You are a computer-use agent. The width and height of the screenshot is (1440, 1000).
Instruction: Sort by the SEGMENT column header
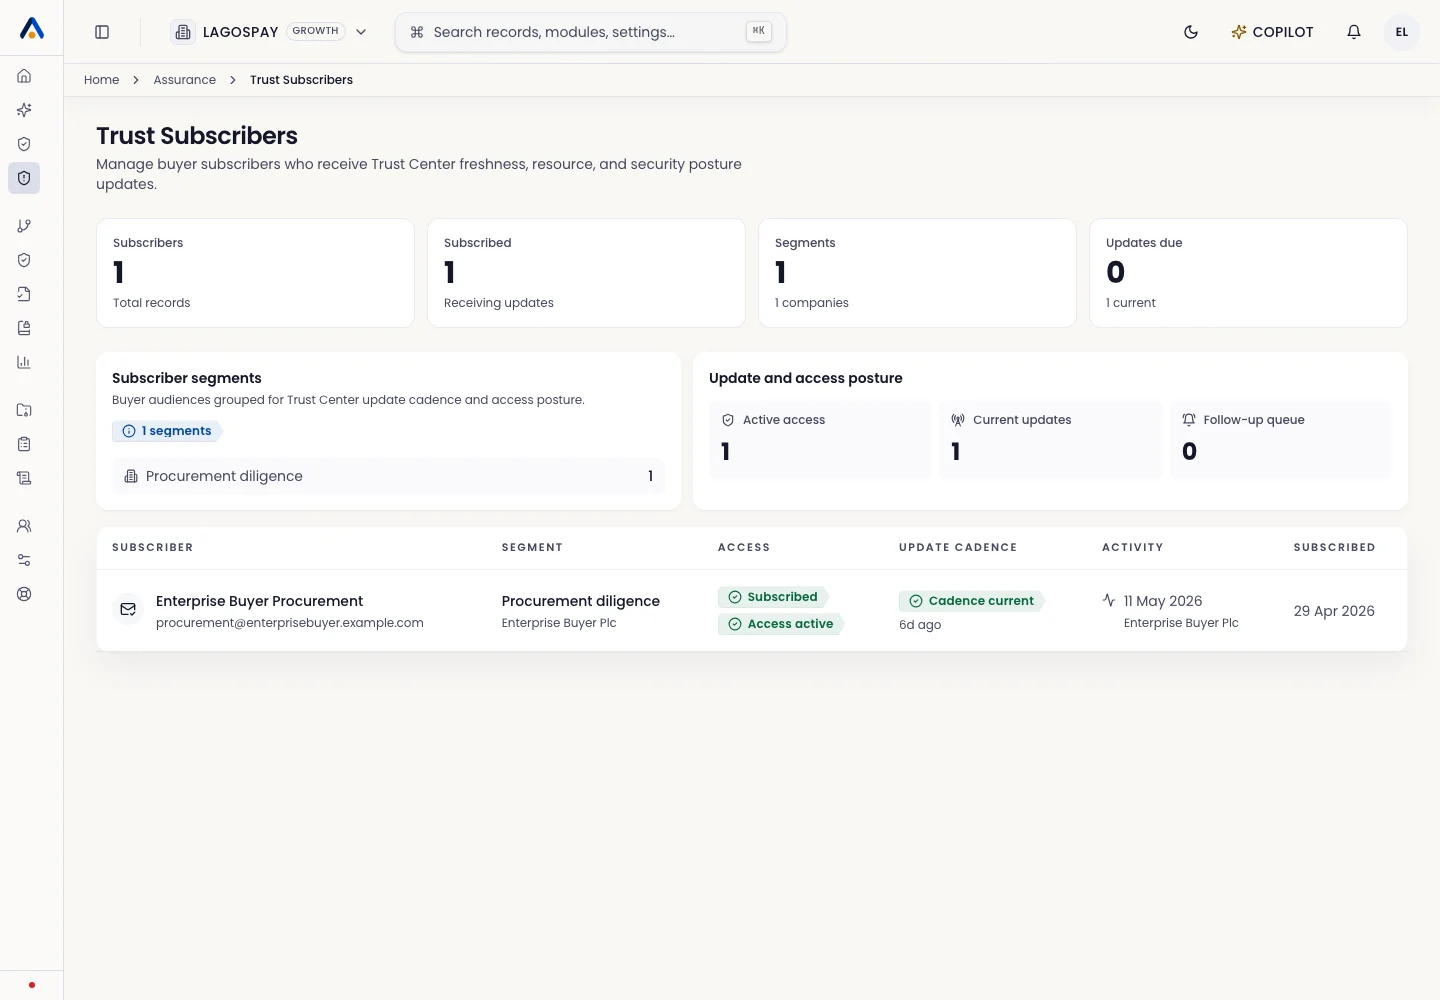532,548
